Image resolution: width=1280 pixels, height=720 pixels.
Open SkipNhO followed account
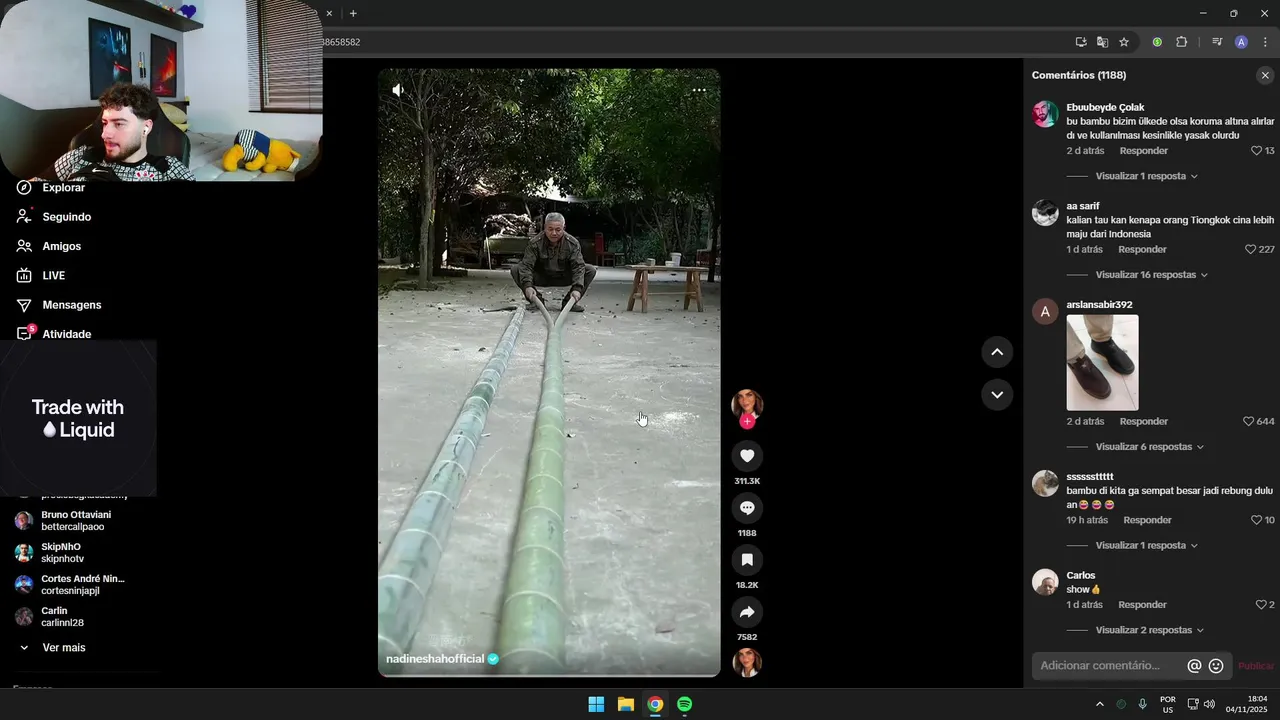pos(62,553)
